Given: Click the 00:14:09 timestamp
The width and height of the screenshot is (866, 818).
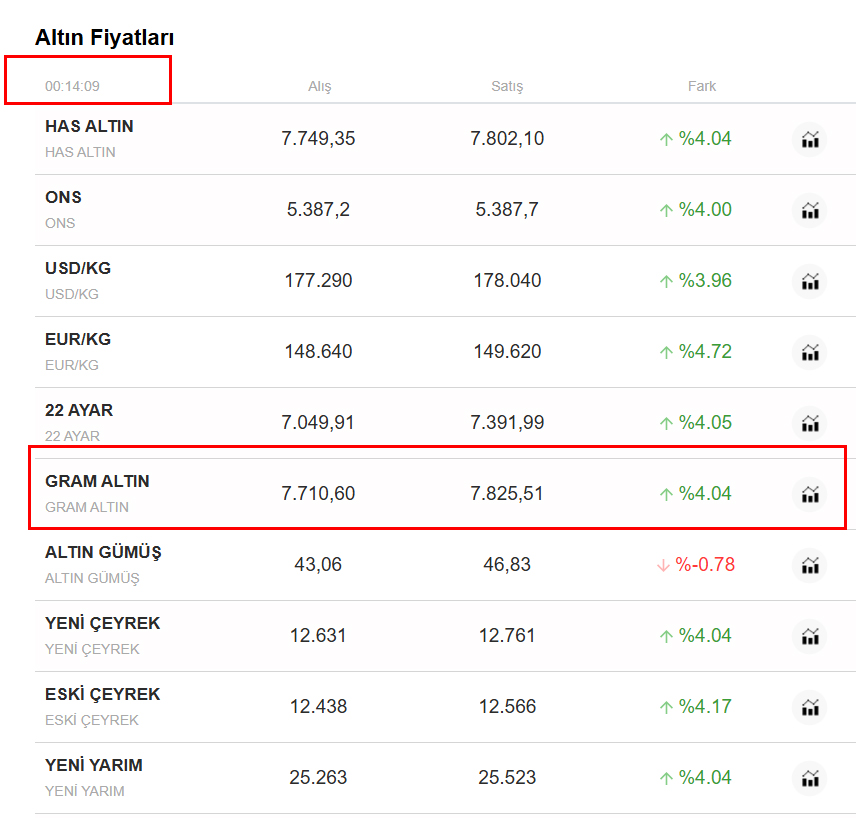Looking at the screenshot, I should [72, 87].
